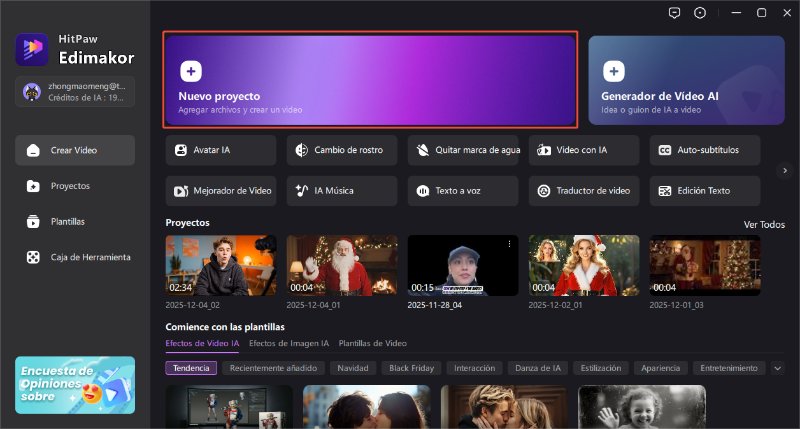Switch to Plantillas de Video tab
Image resolution: width=800 pixels, height=429 pixels.
[372, 343]
